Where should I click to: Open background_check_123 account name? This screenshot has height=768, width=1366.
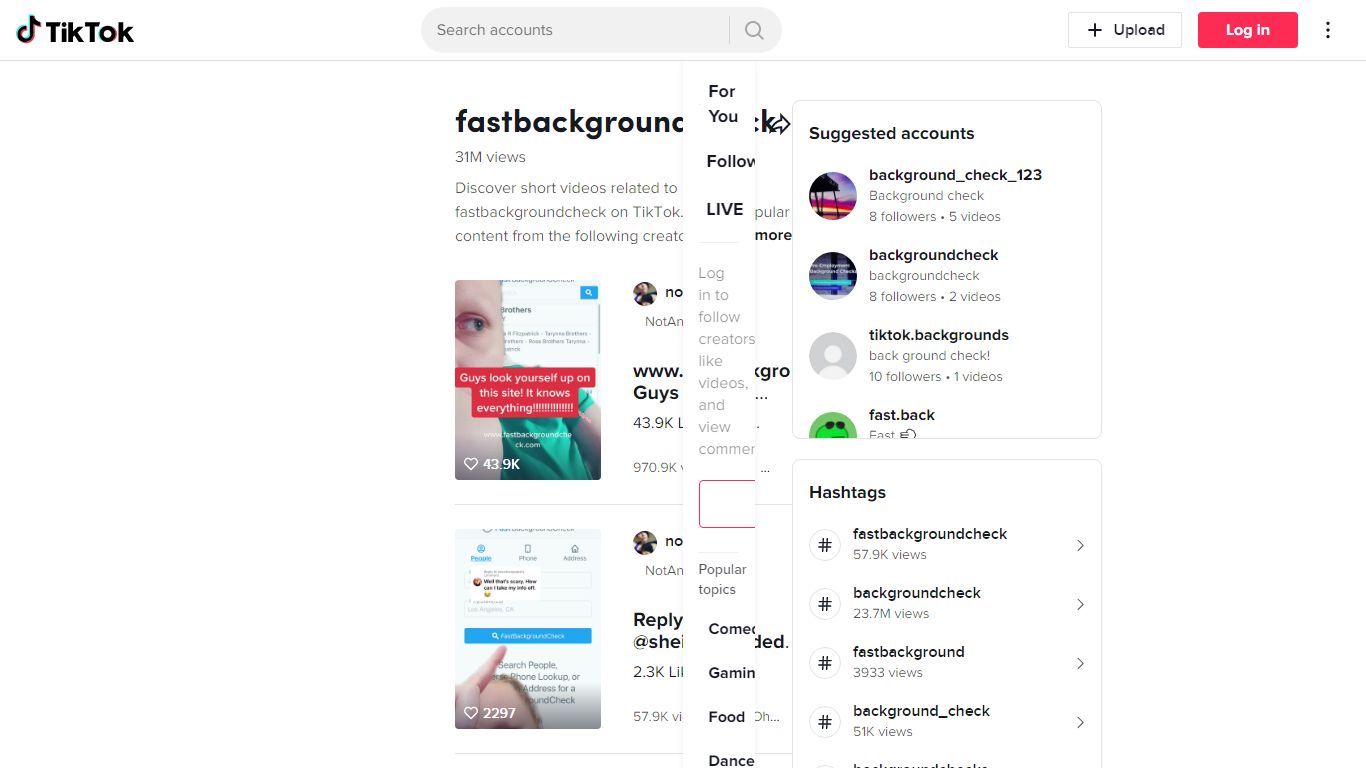(955, 175)
